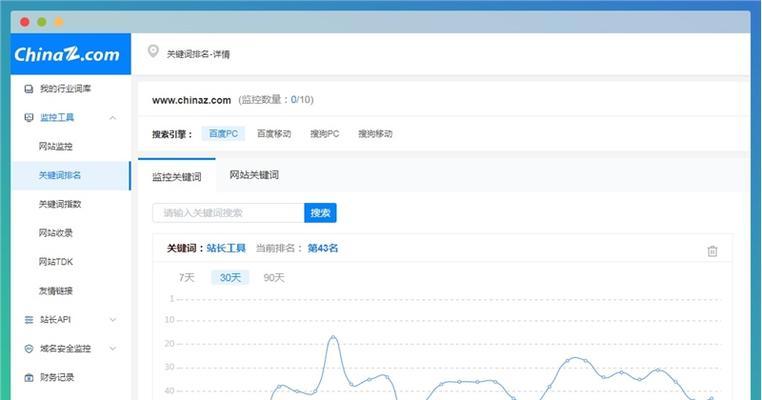Switch to 网站关键词 tab
The height and width of the screenshot is (400, 762).
pyautogui.click(x=254, y=175)
